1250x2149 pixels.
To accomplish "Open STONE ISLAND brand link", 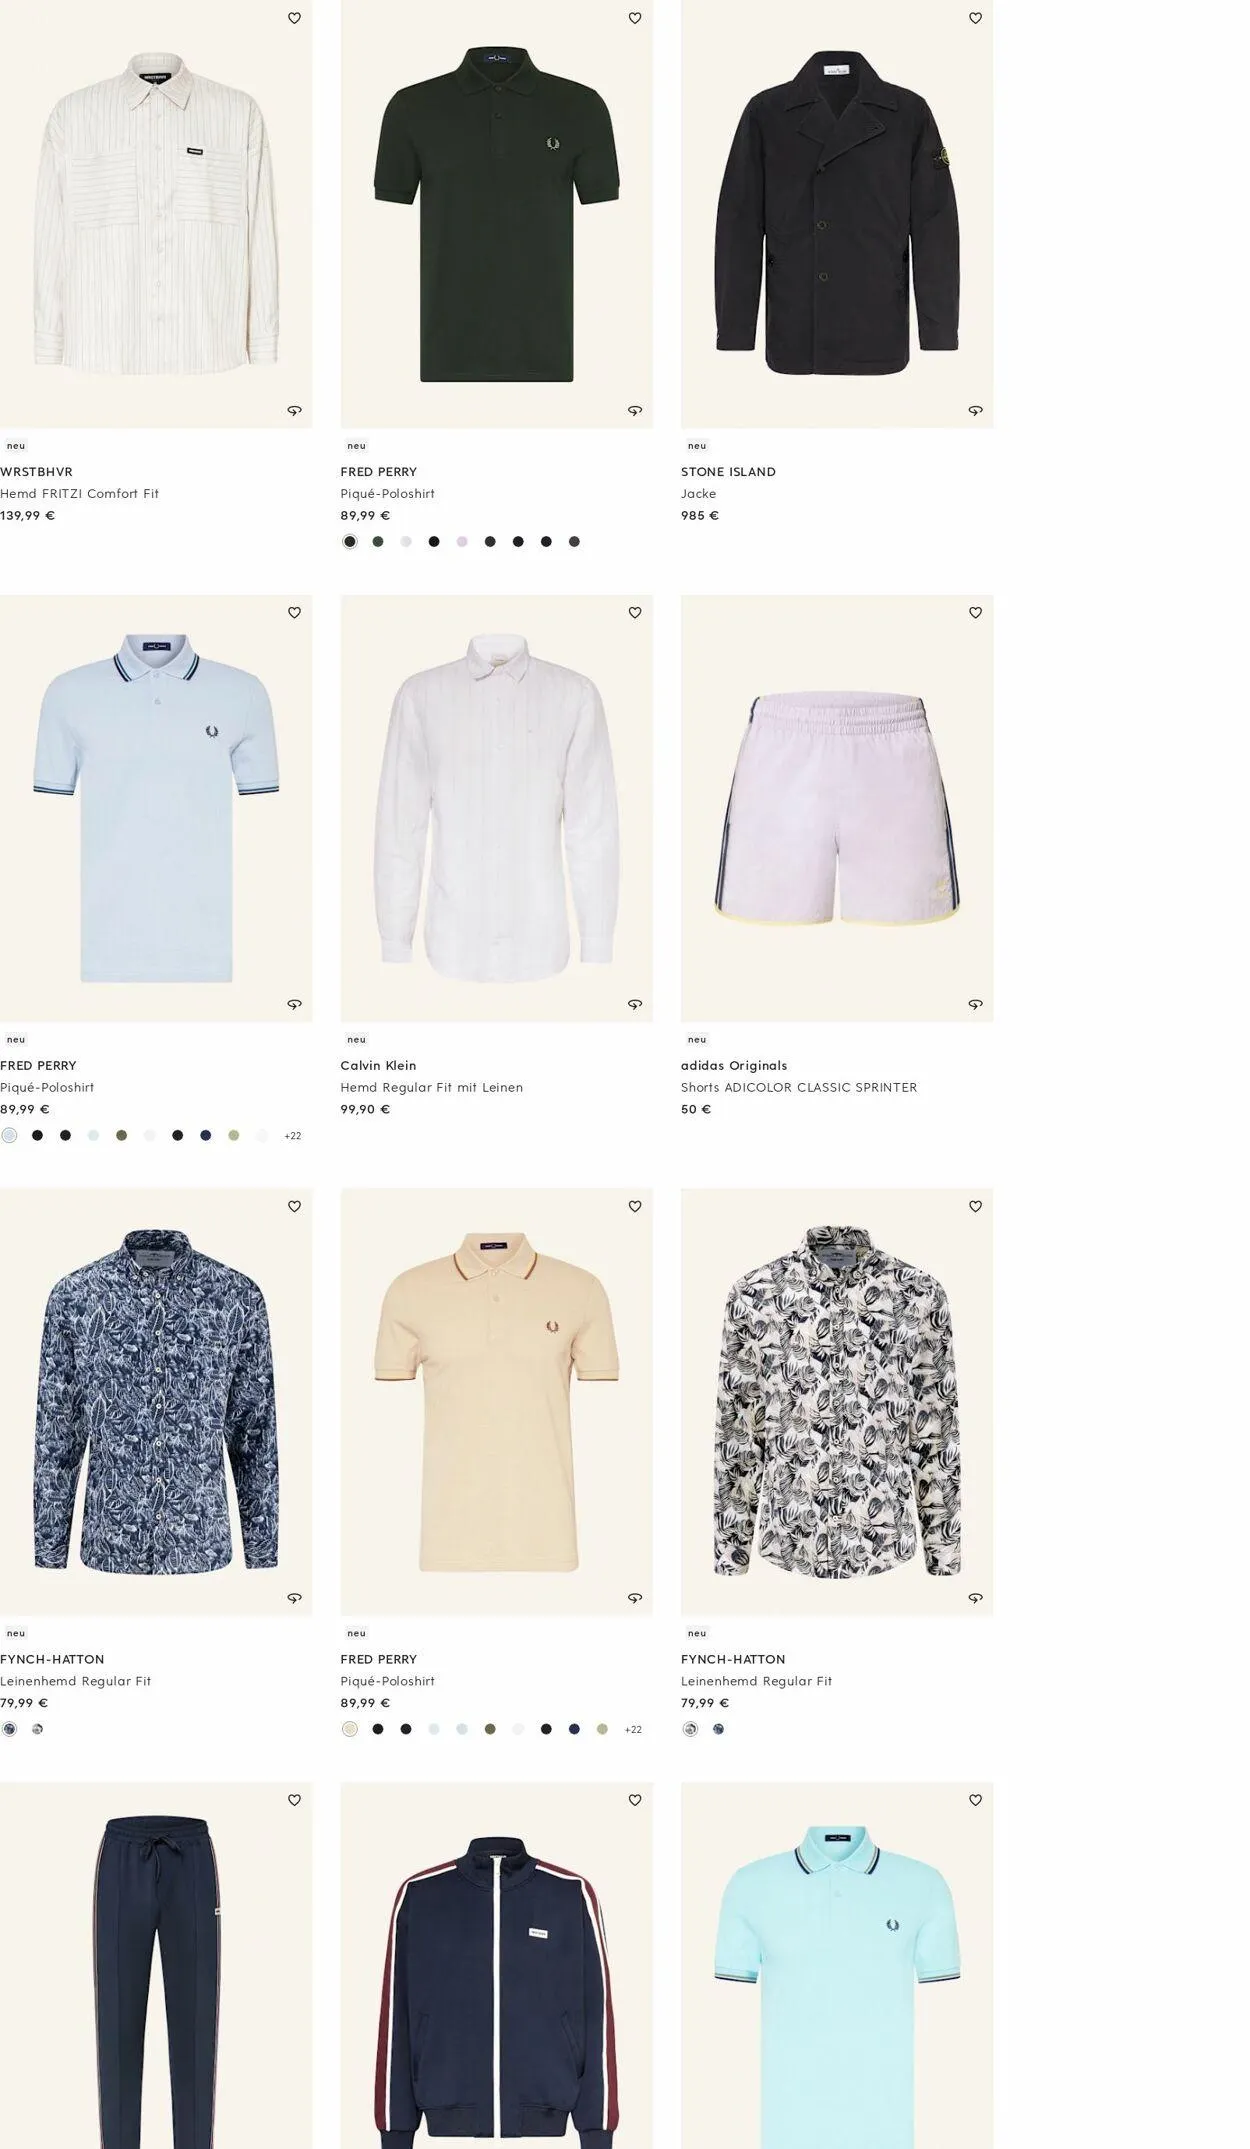I will pos(728,472).
